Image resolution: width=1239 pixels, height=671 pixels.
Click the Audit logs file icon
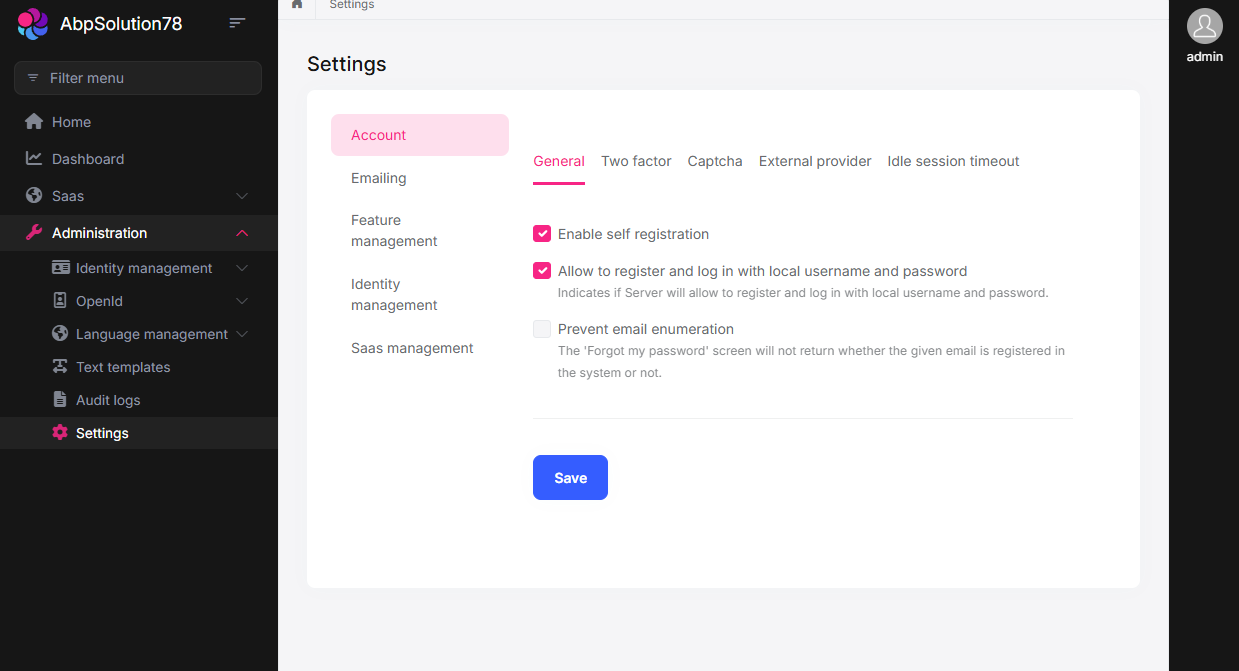(59, 399)
